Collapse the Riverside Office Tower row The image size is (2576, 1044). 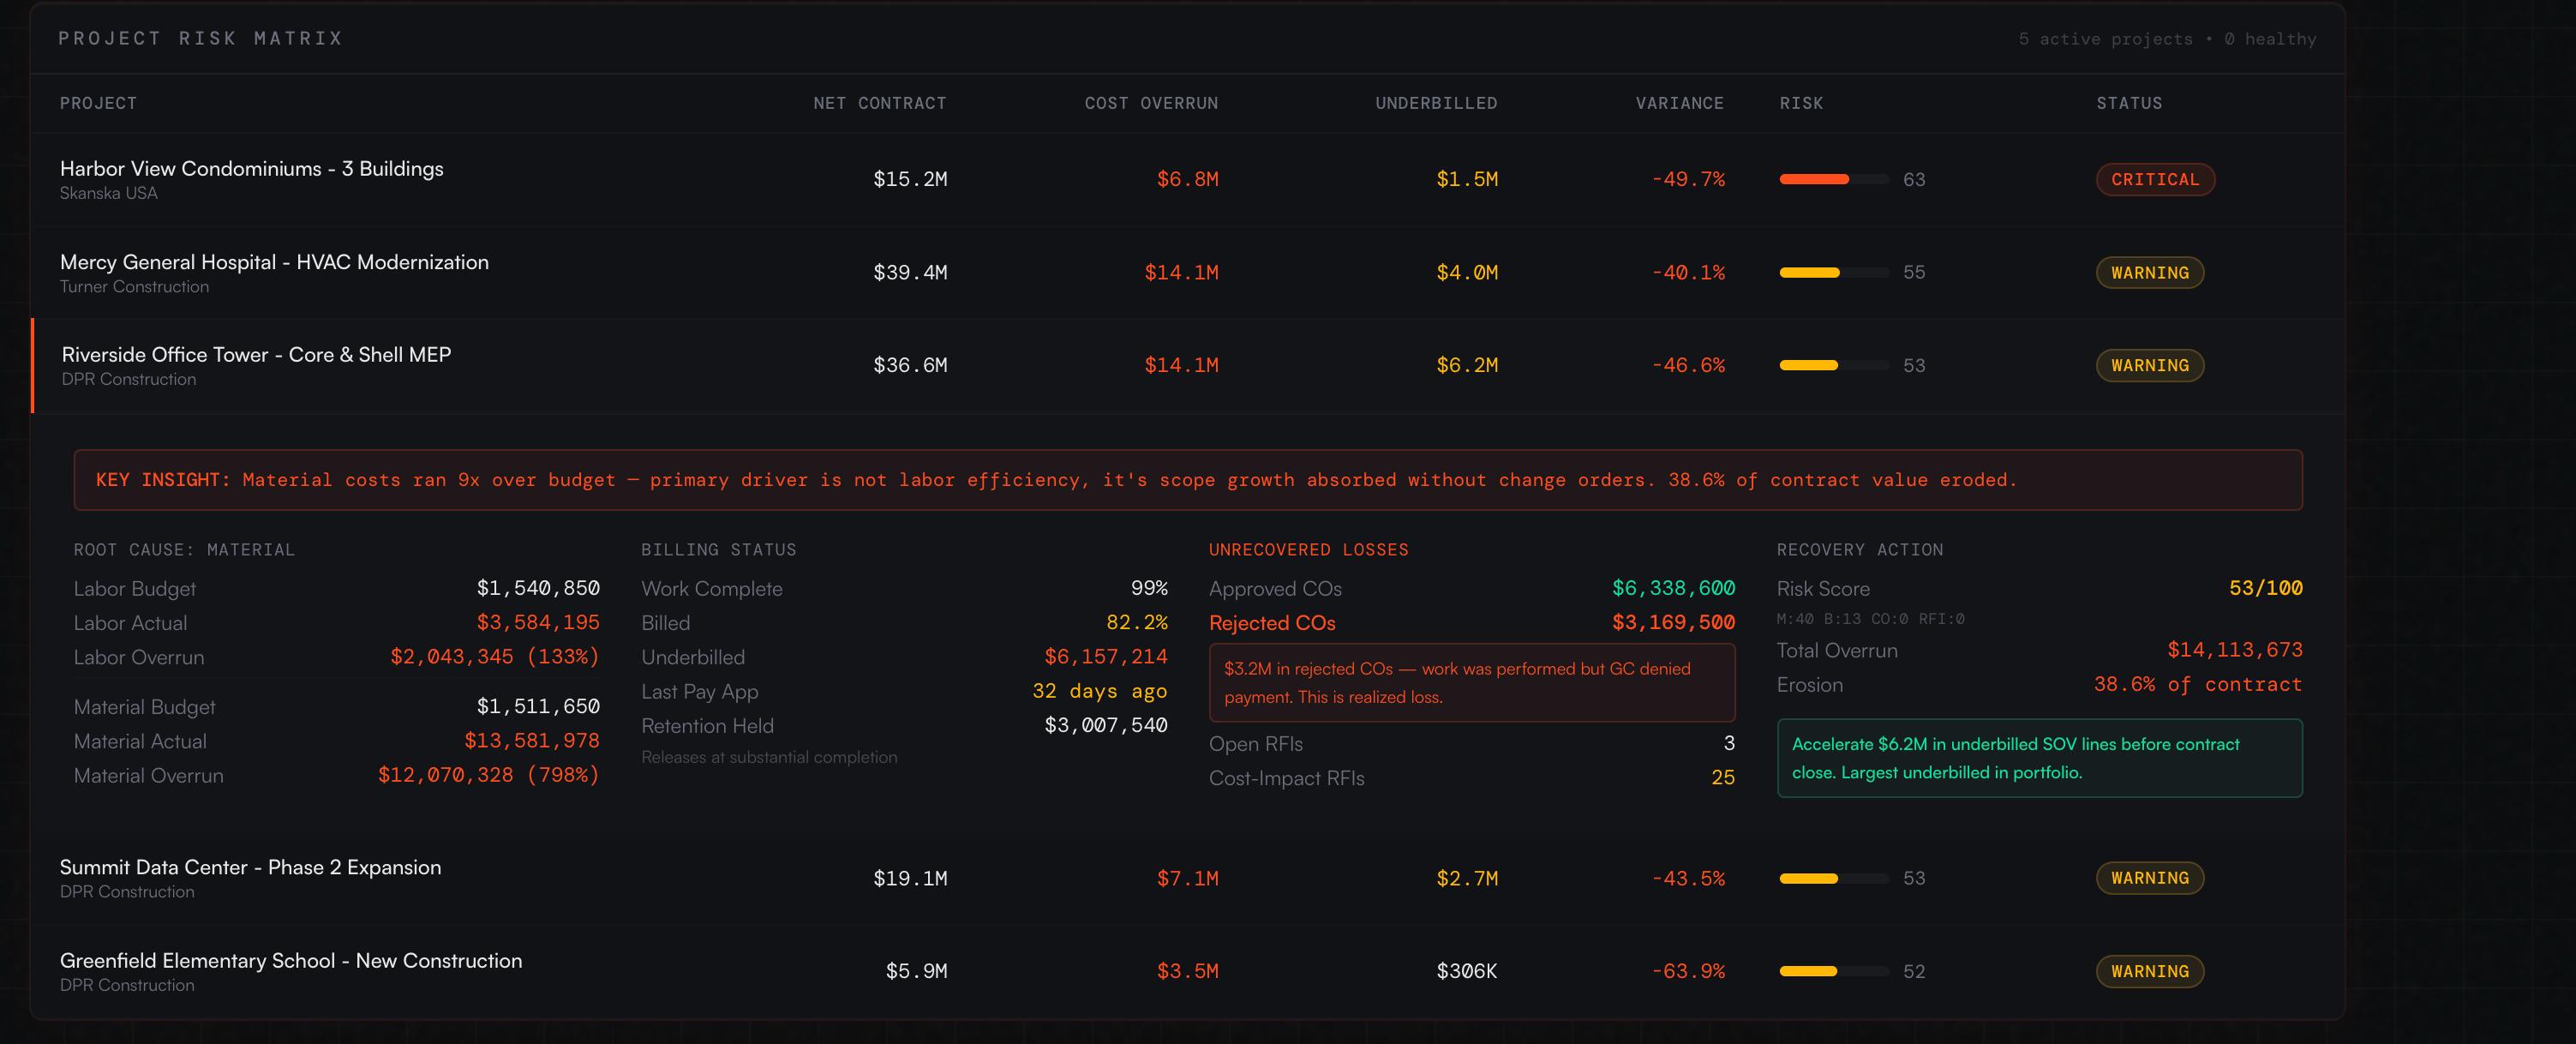click(256, 355)
